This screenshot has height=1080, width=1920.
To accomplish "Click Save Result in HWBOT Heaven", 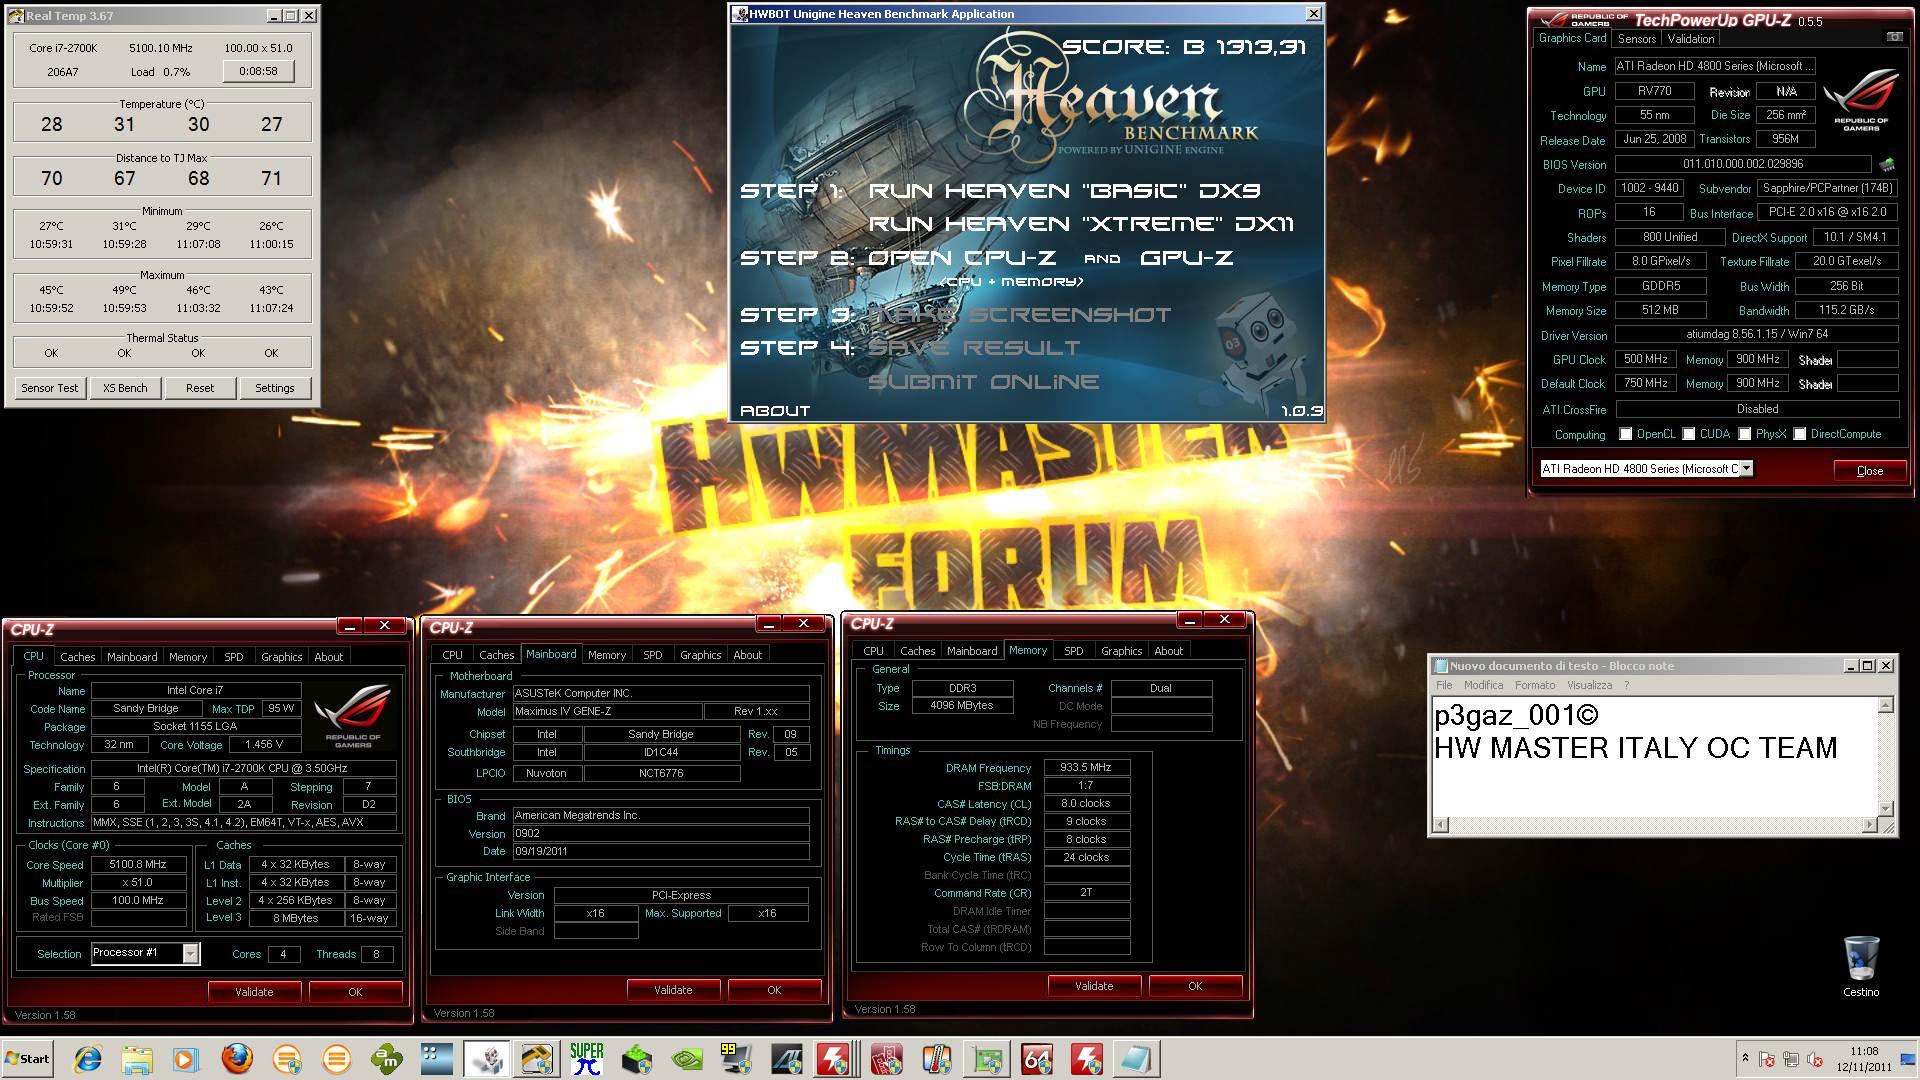I will (973, 348).
